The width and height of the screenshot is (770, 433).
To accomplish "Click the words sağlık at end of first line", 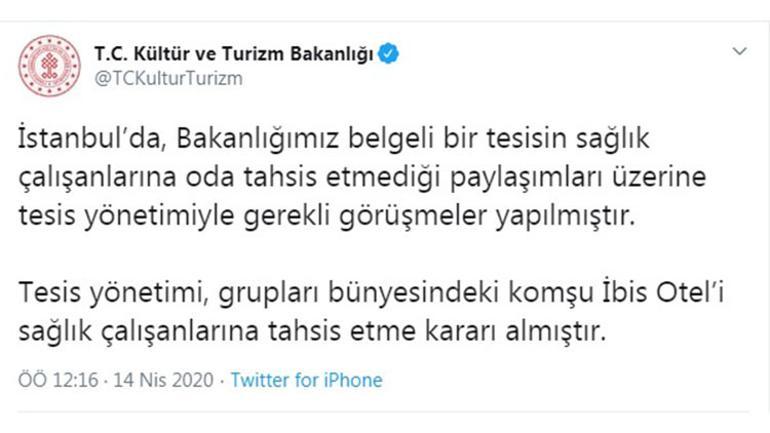I will pos(613,139).
